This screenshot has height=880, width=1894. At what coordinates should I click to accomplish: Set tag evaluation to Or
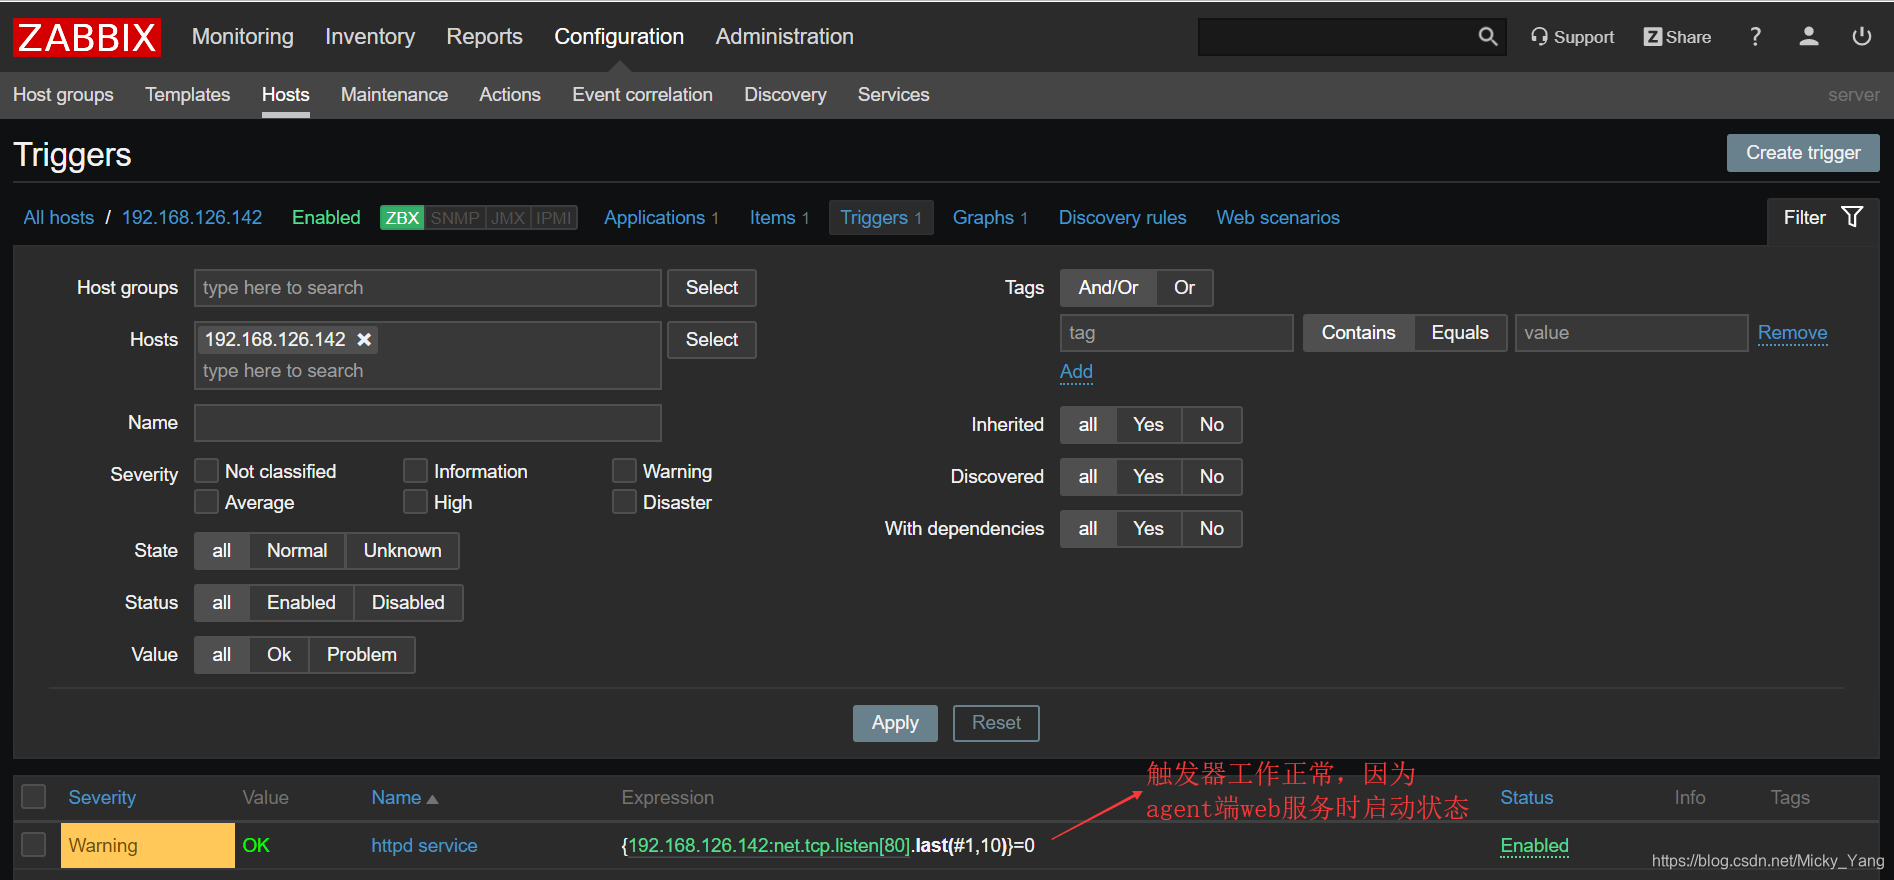[1185, 288]
